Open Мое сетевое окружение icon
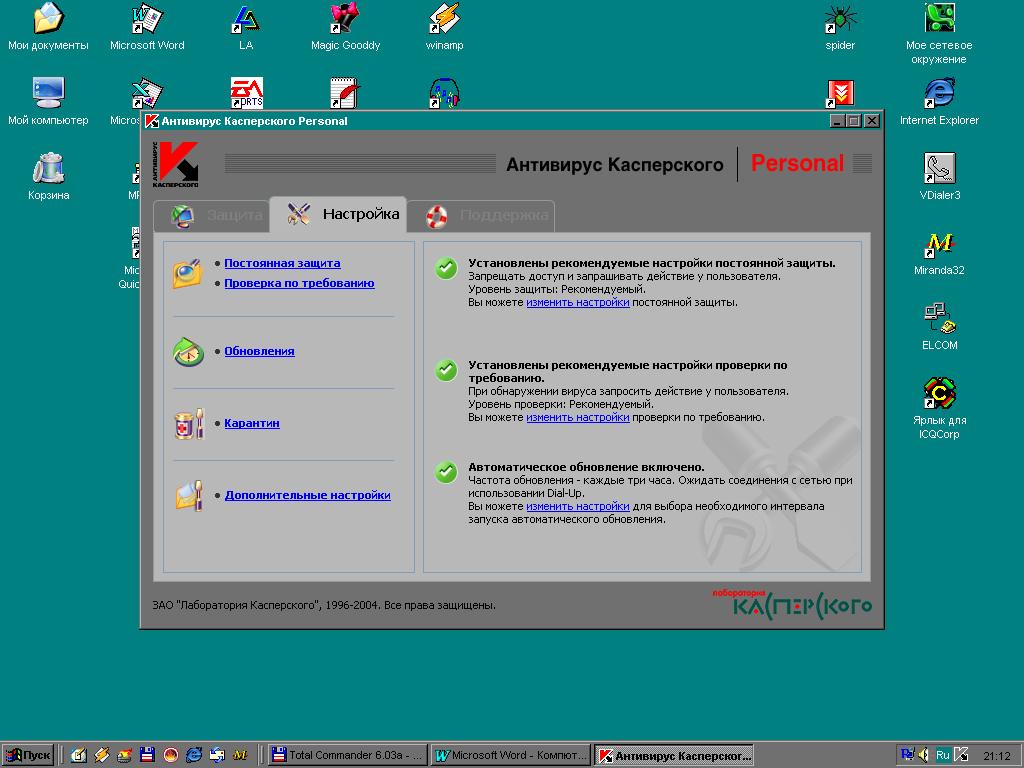Image resolution: width=1024 pixels, height=768 pixels. click(x=939, y=33)
